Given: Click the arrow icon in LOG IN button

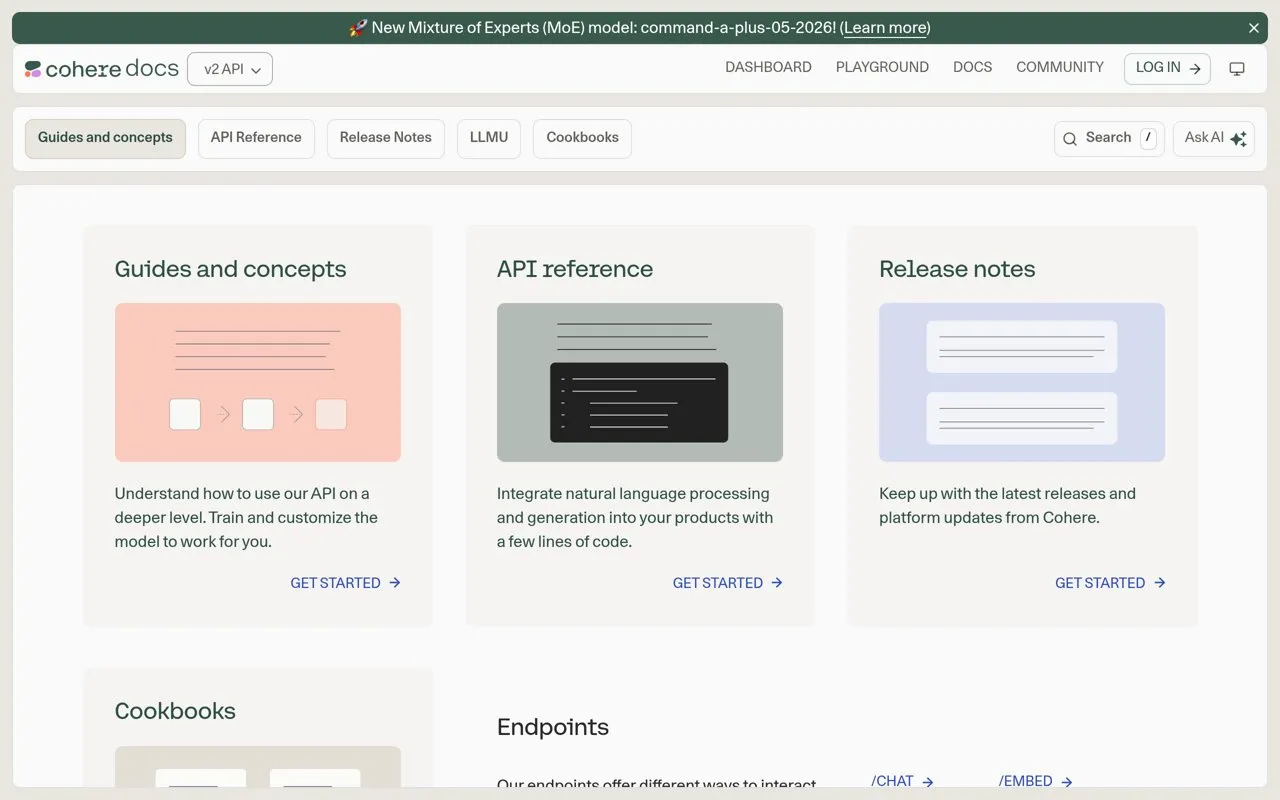Looking at the screenshot, I should 1195,69.
